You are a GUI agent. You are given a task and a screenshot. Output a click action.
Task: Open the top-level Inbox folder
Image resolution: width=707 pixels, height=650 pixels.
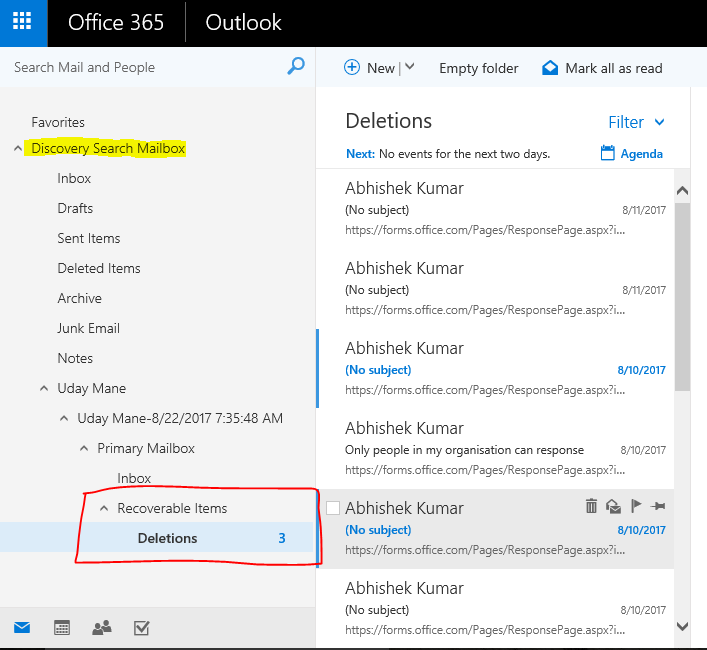point(74,179)
